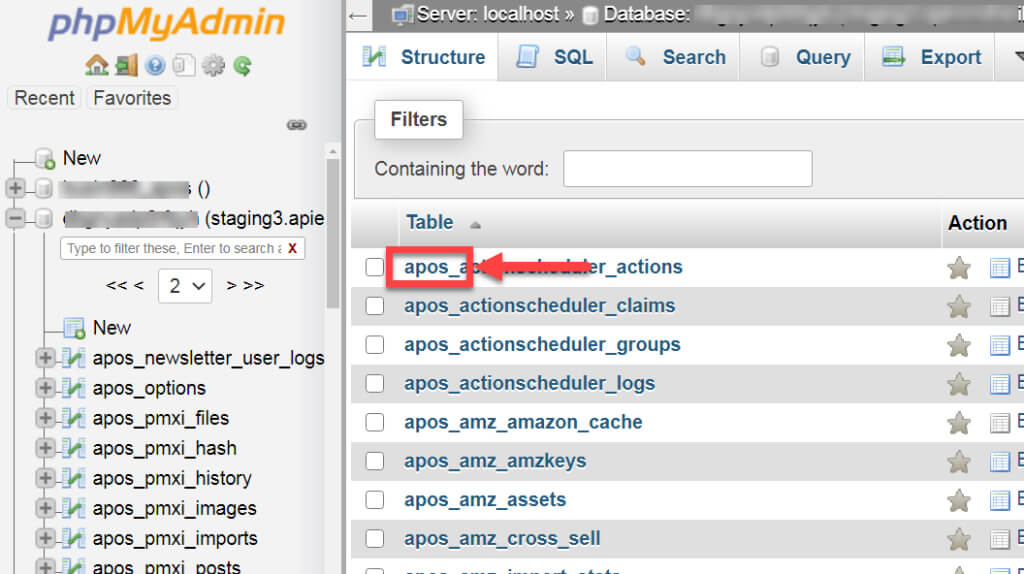
Task: Switch to the SQL tab
Action: point(555,57)
